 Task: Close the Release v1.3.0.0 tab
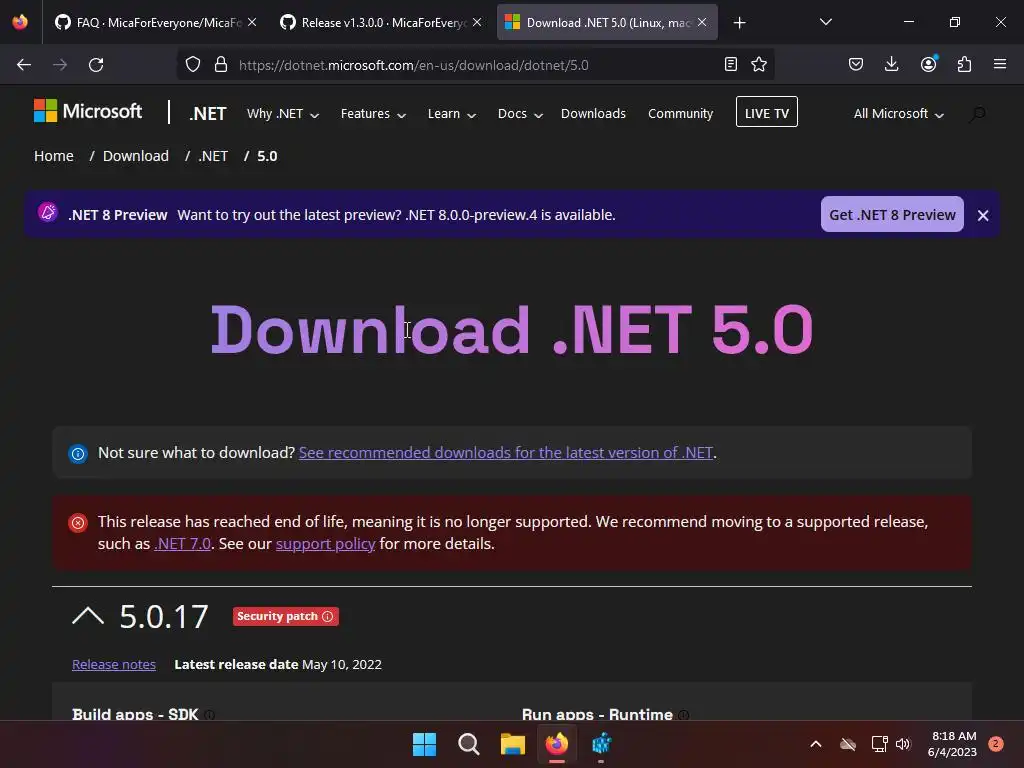point(477,22)
